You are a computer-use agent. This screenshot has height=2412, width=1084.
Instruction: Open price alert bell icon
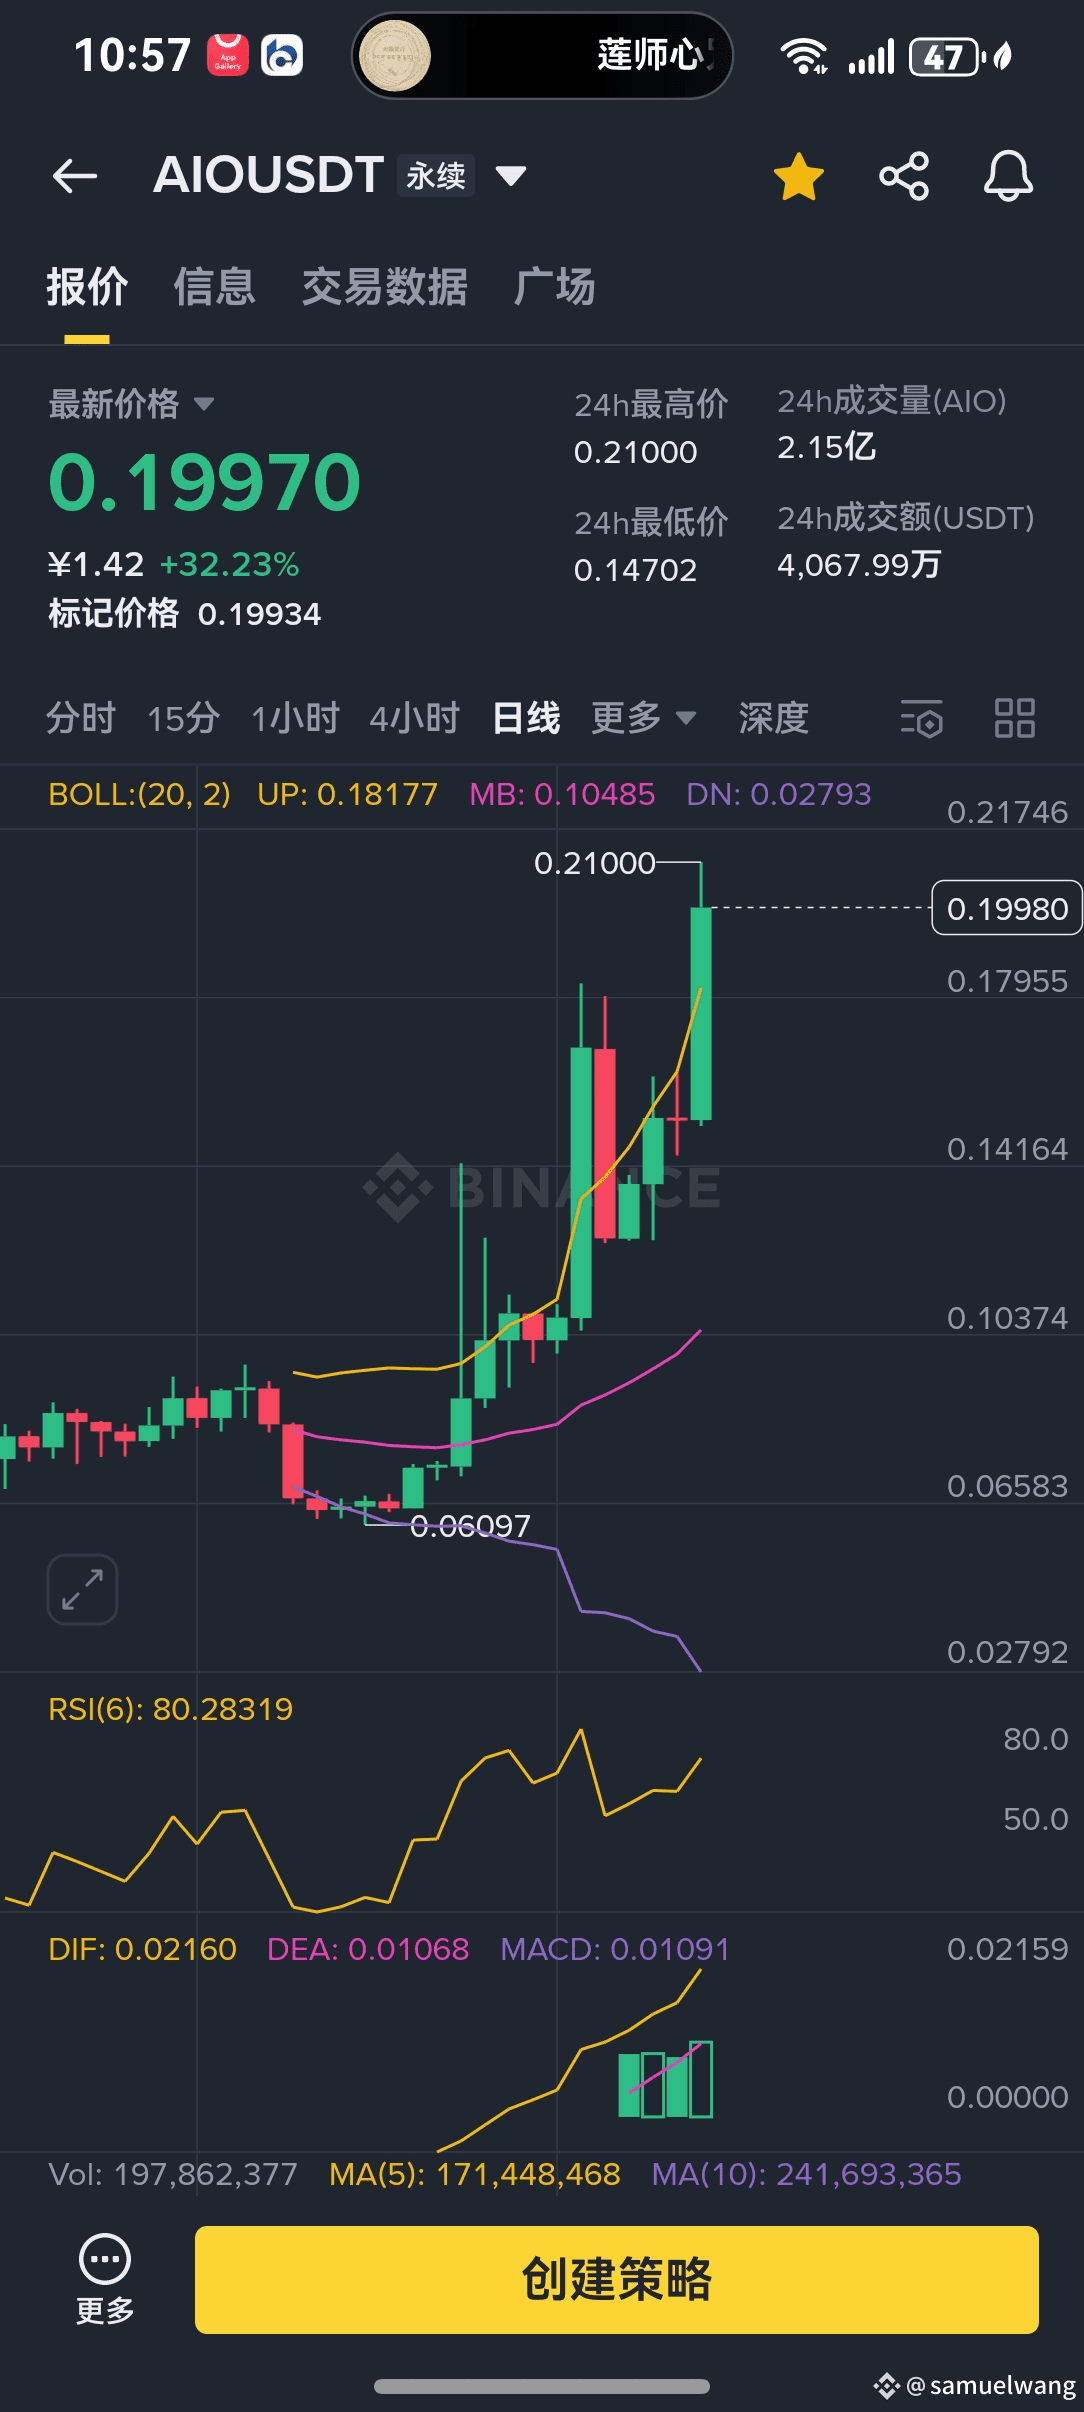point(1008,176)
